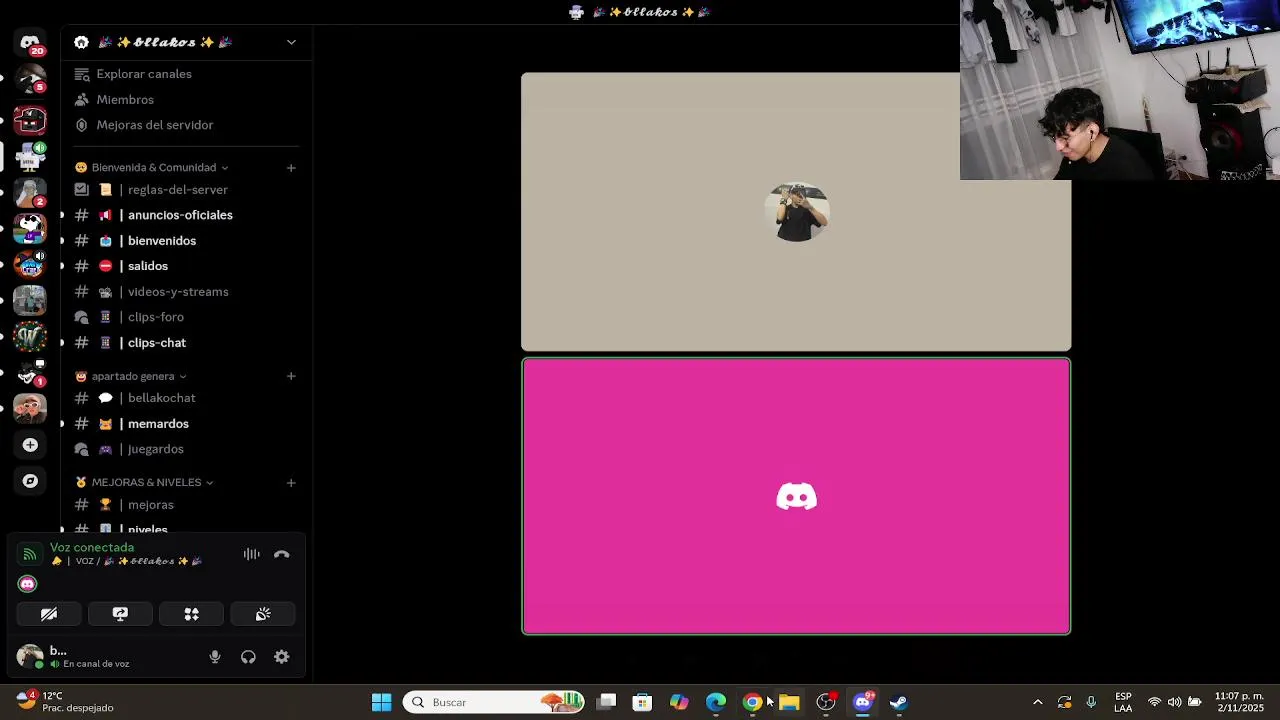This screenshot has width=1280, height=720.
Task: Open Microsoft Store from the taskbar
Action: point(642,702)
